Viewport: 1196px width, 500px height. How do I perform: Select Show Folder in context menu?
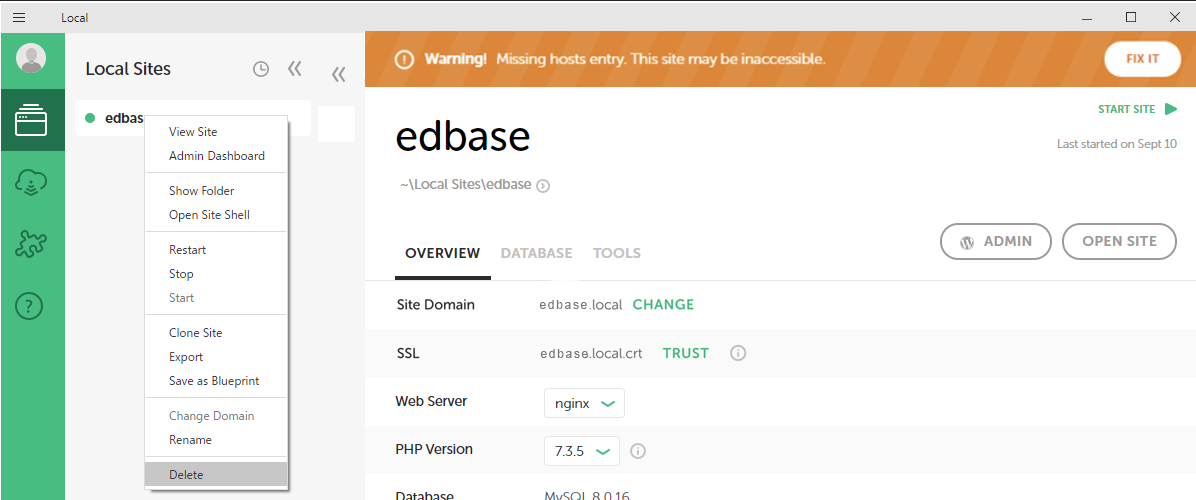tap(216, 191)
